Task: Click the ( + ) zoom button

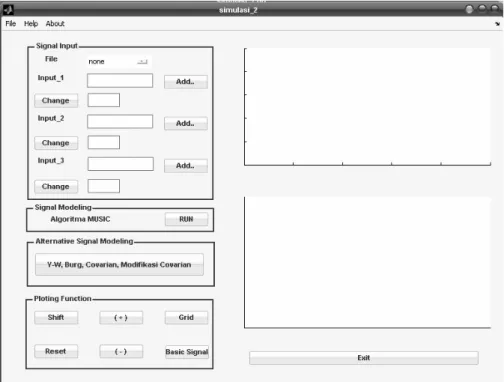Action: tap(121, 318)
